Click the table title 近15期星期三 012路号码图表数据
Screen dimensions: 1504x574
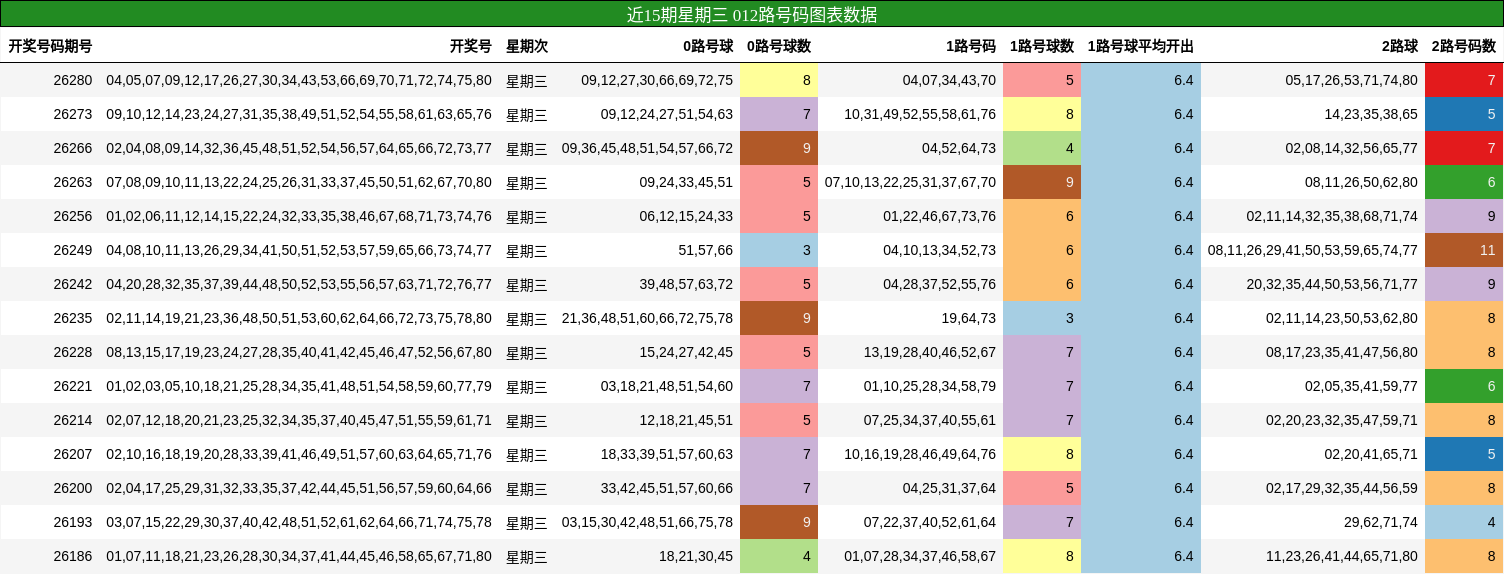pyautogui.click(x=752, y=15)
